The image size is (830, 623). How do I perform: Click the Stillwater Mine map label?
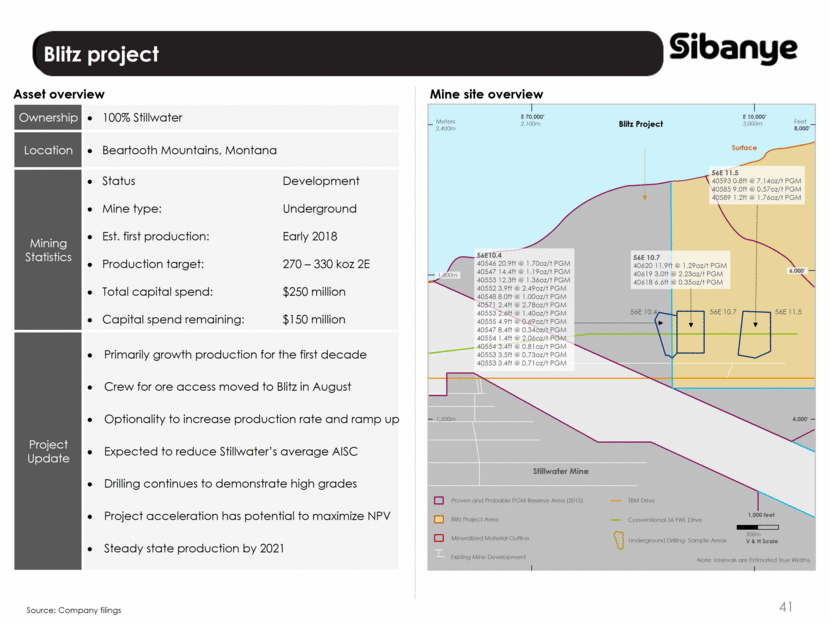560,470
